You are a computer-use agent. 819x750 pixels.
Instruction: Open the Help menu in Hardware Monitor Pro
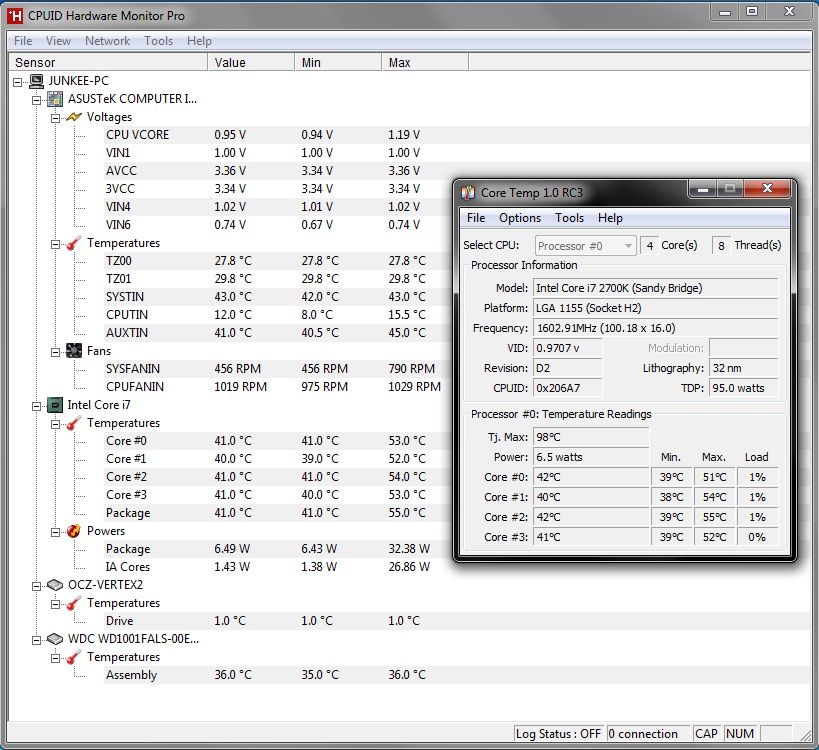tap(200, 41)
